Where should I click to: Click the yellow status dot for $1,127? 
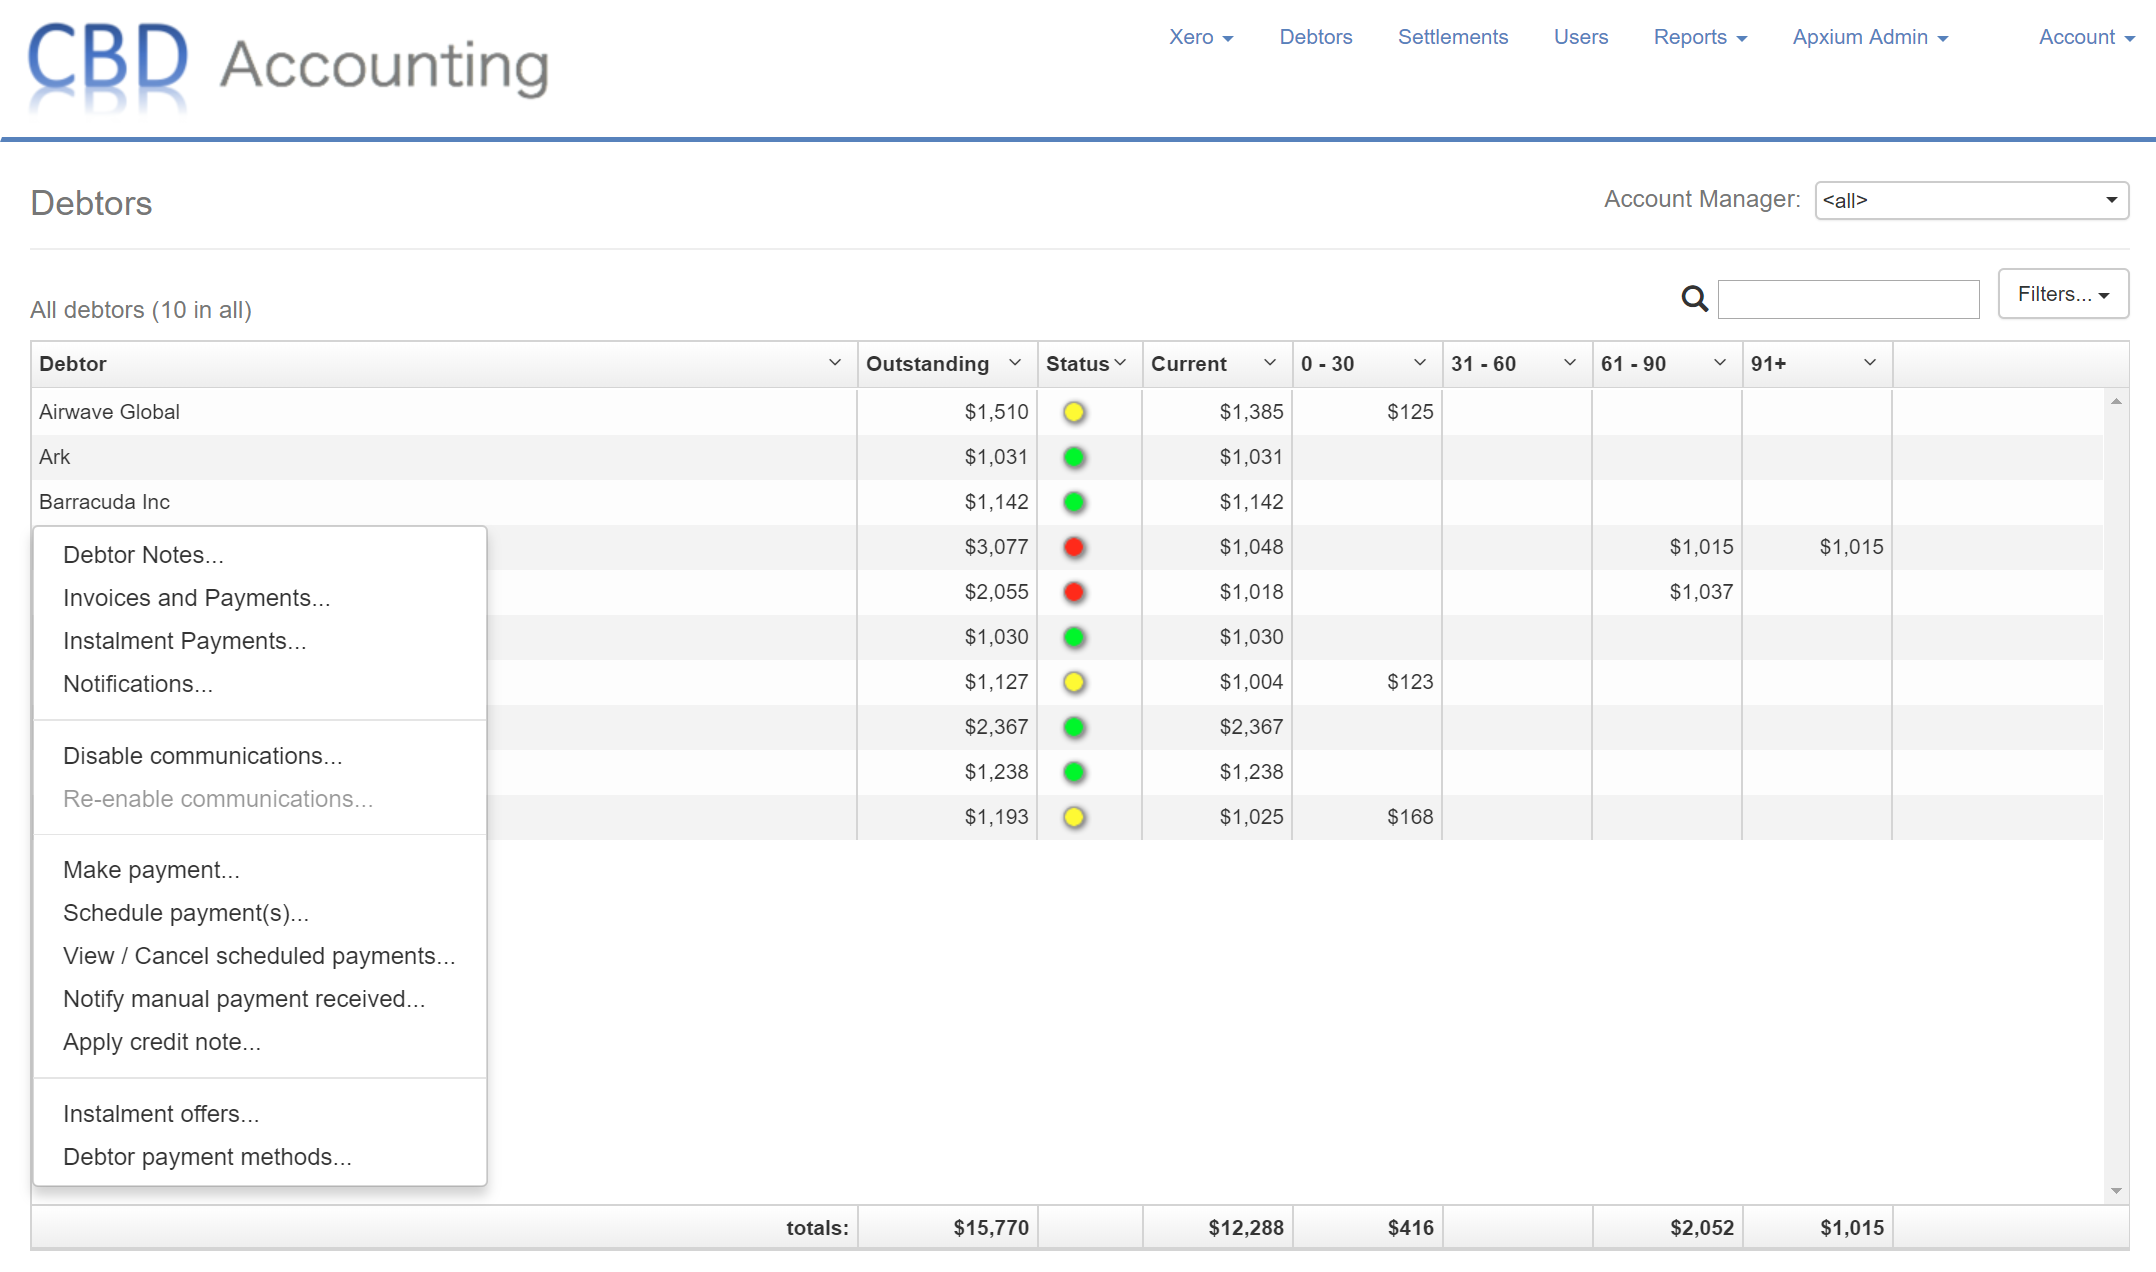point(1074,682)
